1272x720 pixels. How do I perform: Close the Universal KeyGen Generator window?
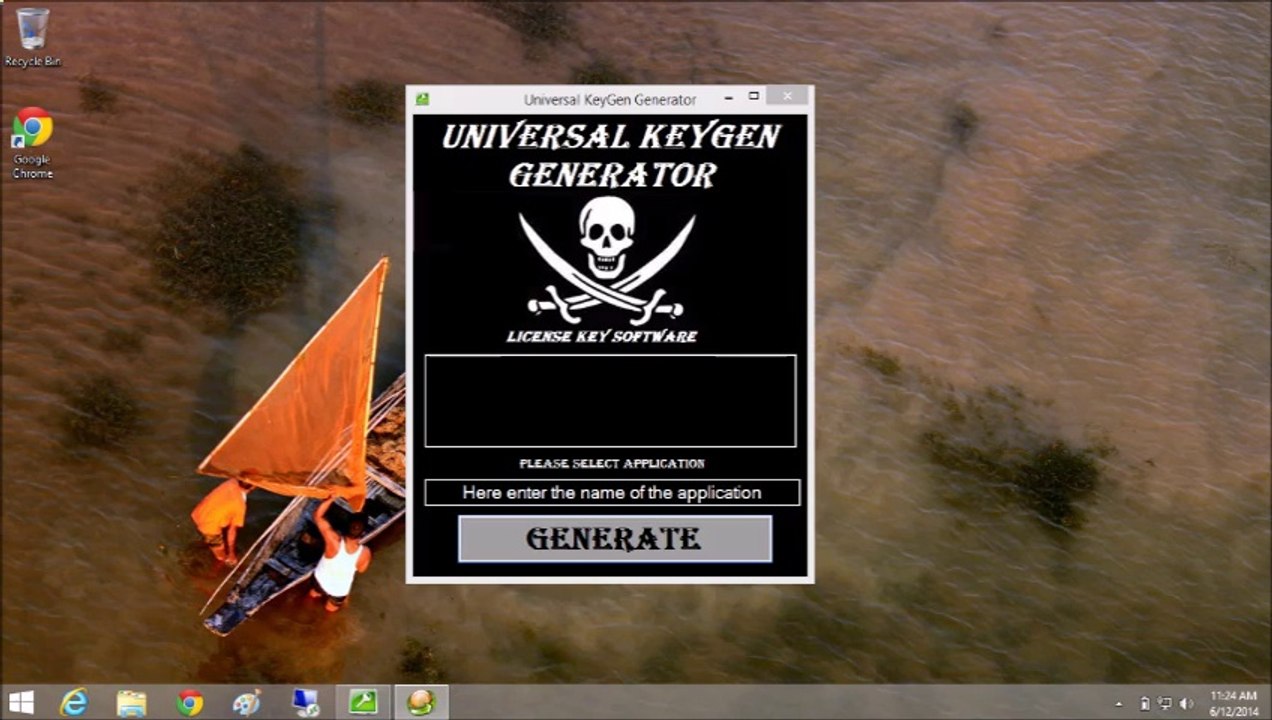pyautogui.click(x=788, y=96)
